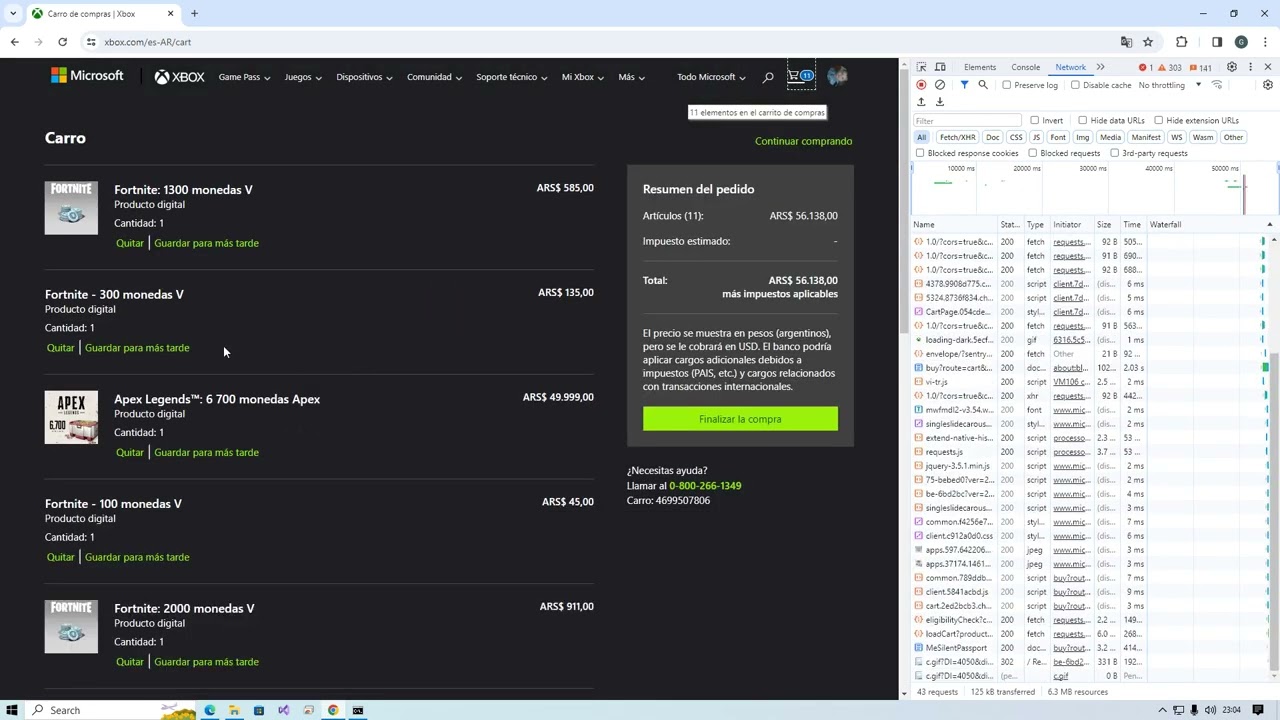Open DevTools settings gear
Image resolution: width=1280 pixels, height=720 pixels.
click(1232, 67)
